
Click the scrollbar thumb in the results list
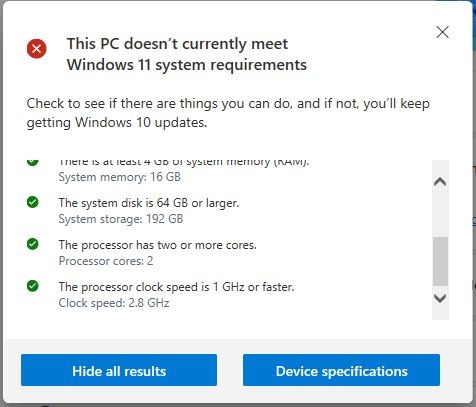[440, 261]
